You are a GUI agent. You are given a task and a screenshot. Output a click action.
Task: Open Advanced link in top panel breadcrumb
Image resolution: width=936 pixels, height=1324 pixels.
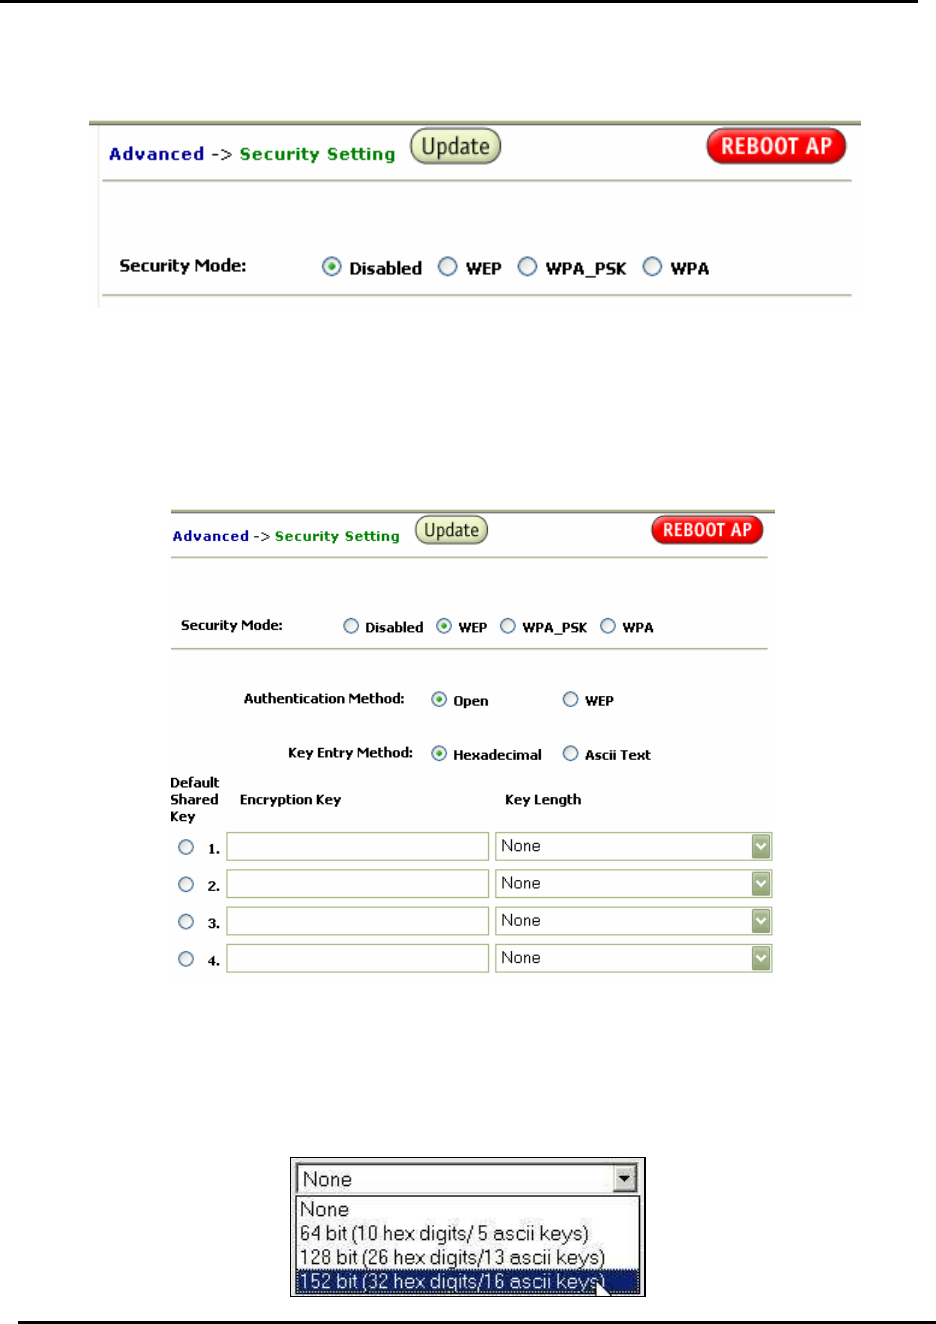pos(157,154)
